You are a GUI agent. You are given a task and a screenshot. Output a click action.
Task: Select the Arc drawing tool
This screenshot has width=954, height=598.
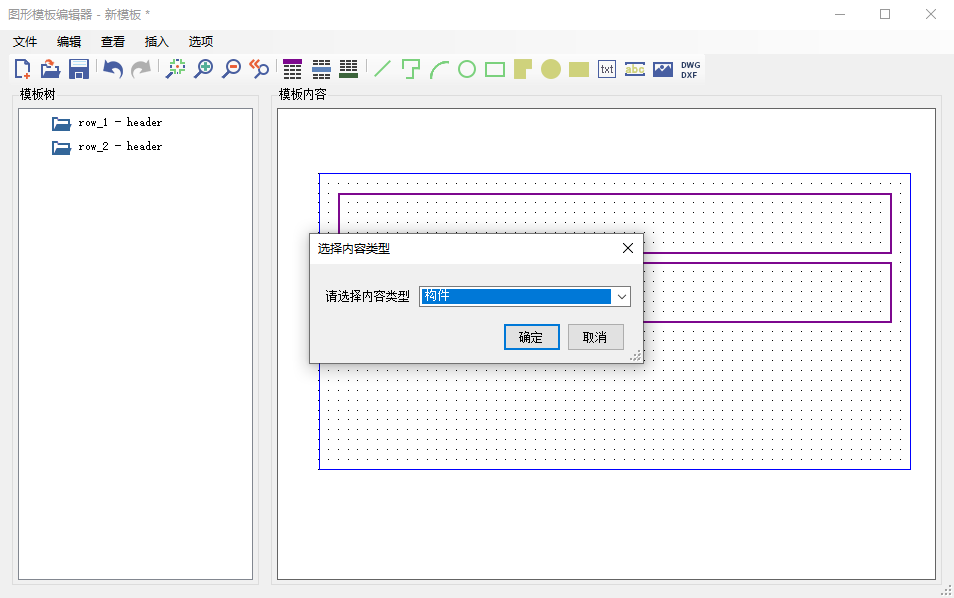[x=439, y=69]
